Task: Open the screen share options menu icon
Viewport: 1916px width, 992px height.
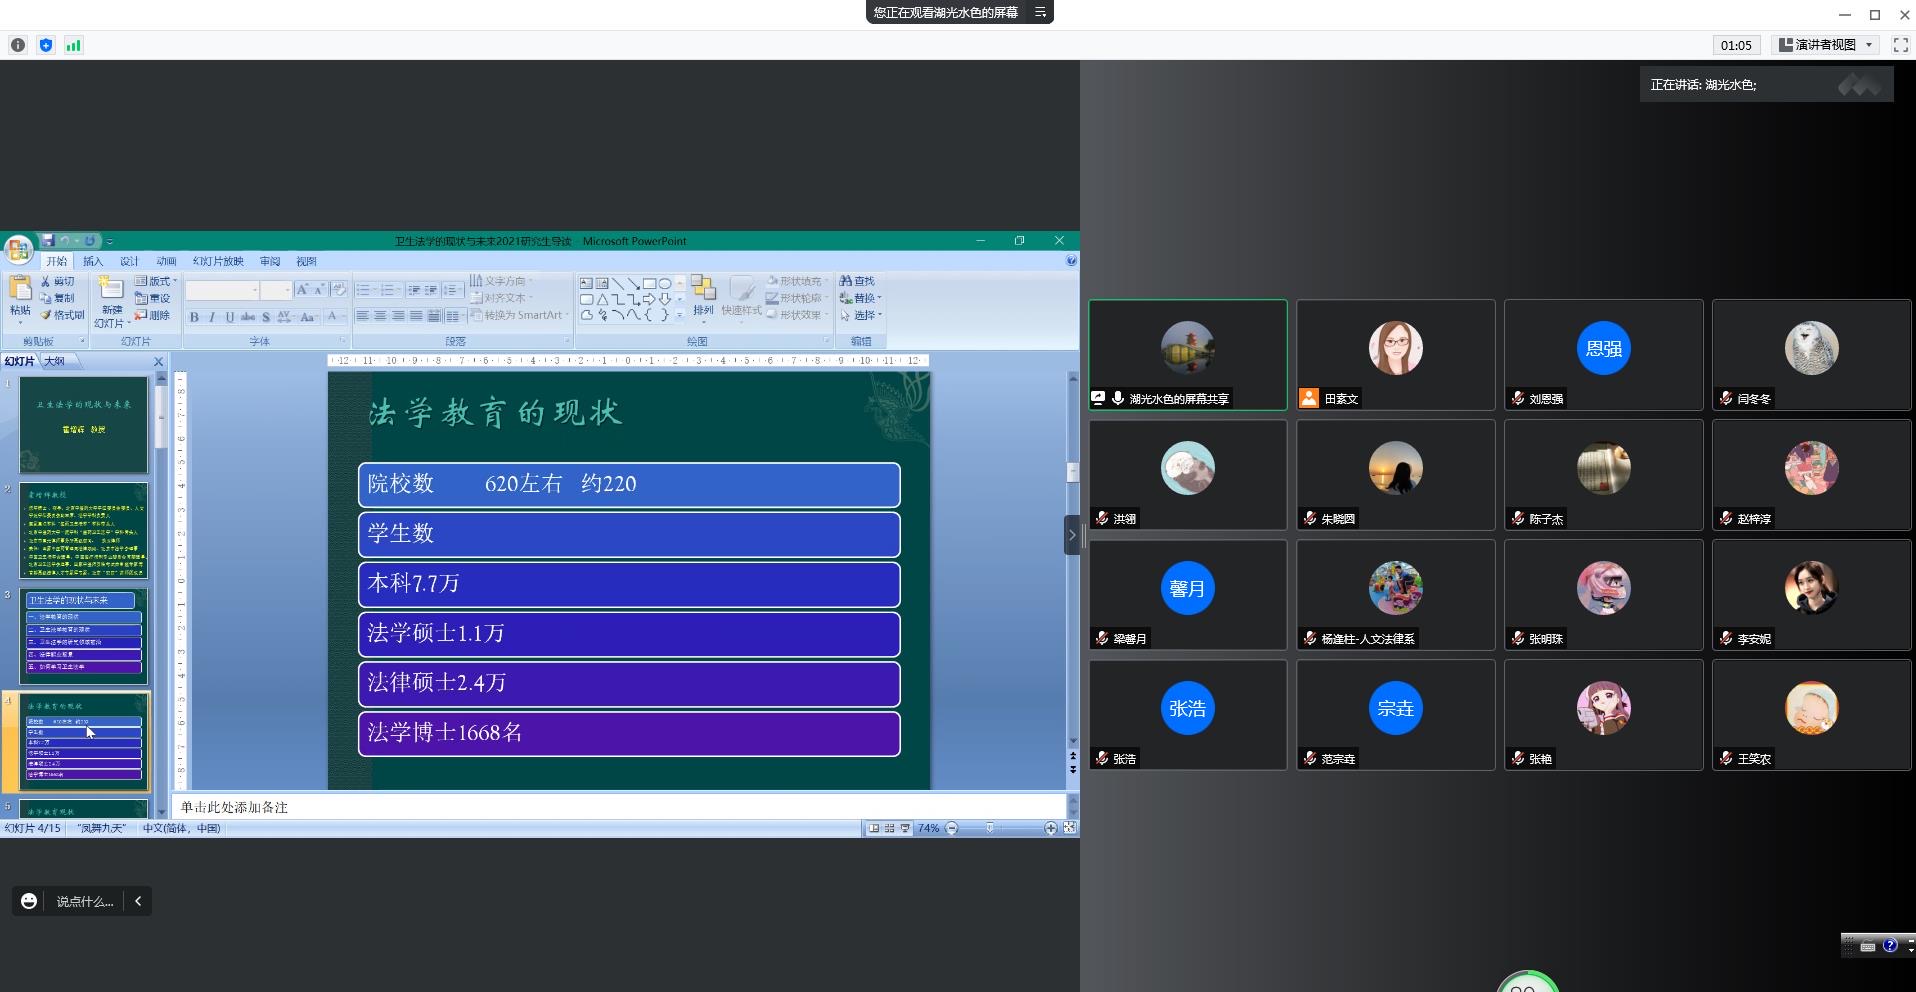Action: pyautogui.click(x=1040, y=12)
